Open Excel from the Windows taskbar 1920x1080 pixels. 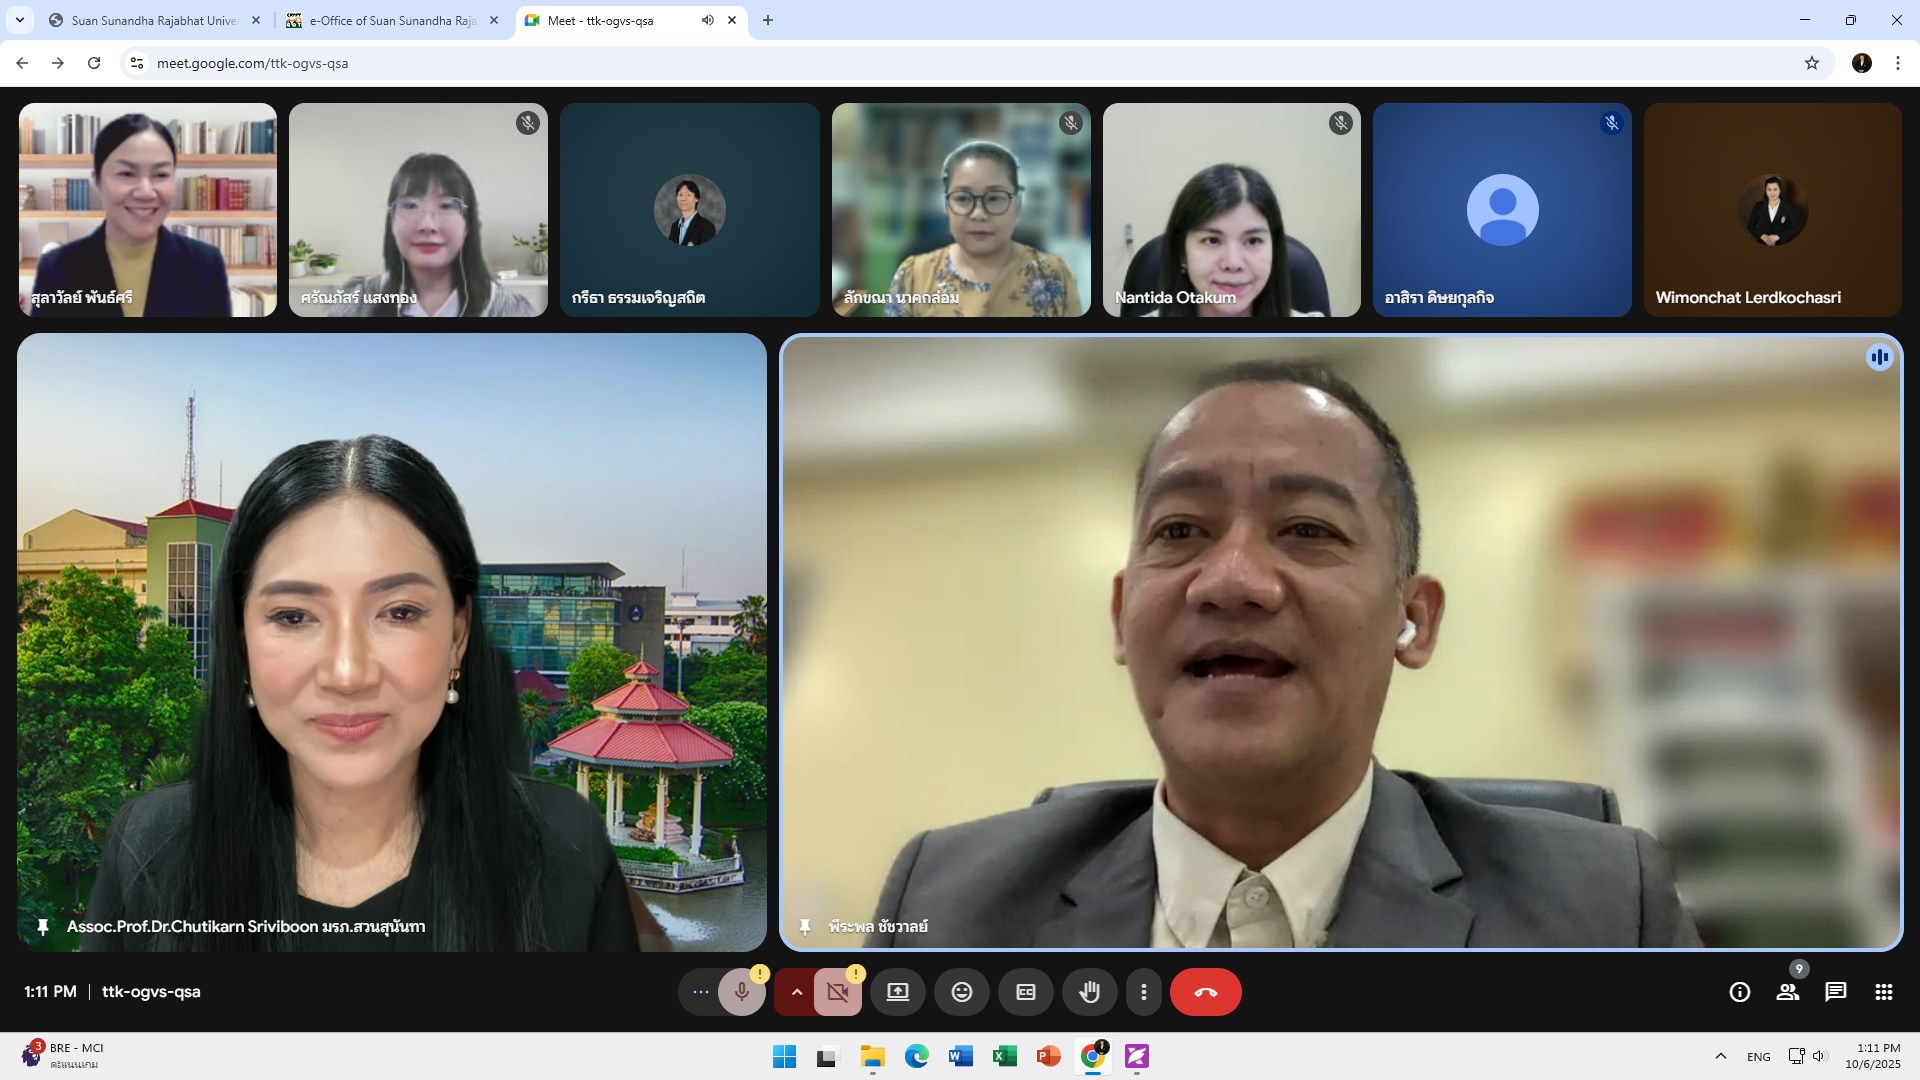(1004, 1056)
